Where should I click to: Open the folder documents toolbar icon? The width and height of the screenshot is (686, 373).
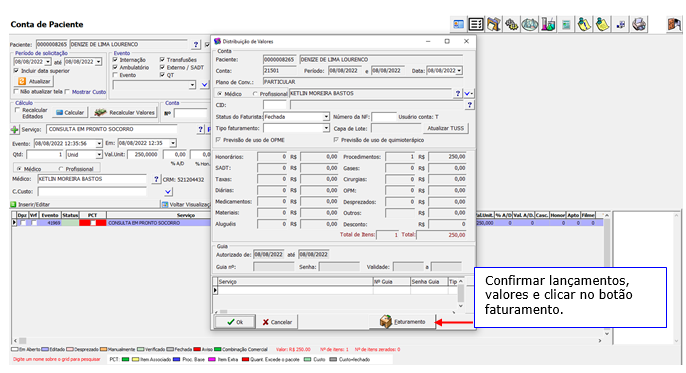coord(494,24)
